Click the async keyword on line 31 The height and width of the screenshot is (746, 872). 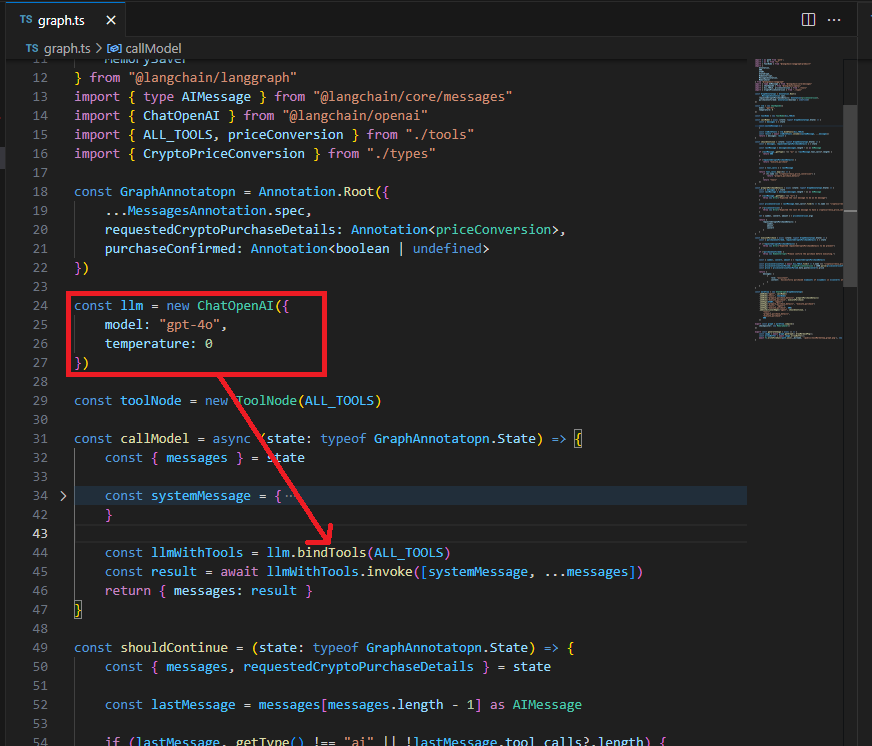point(231,438)
